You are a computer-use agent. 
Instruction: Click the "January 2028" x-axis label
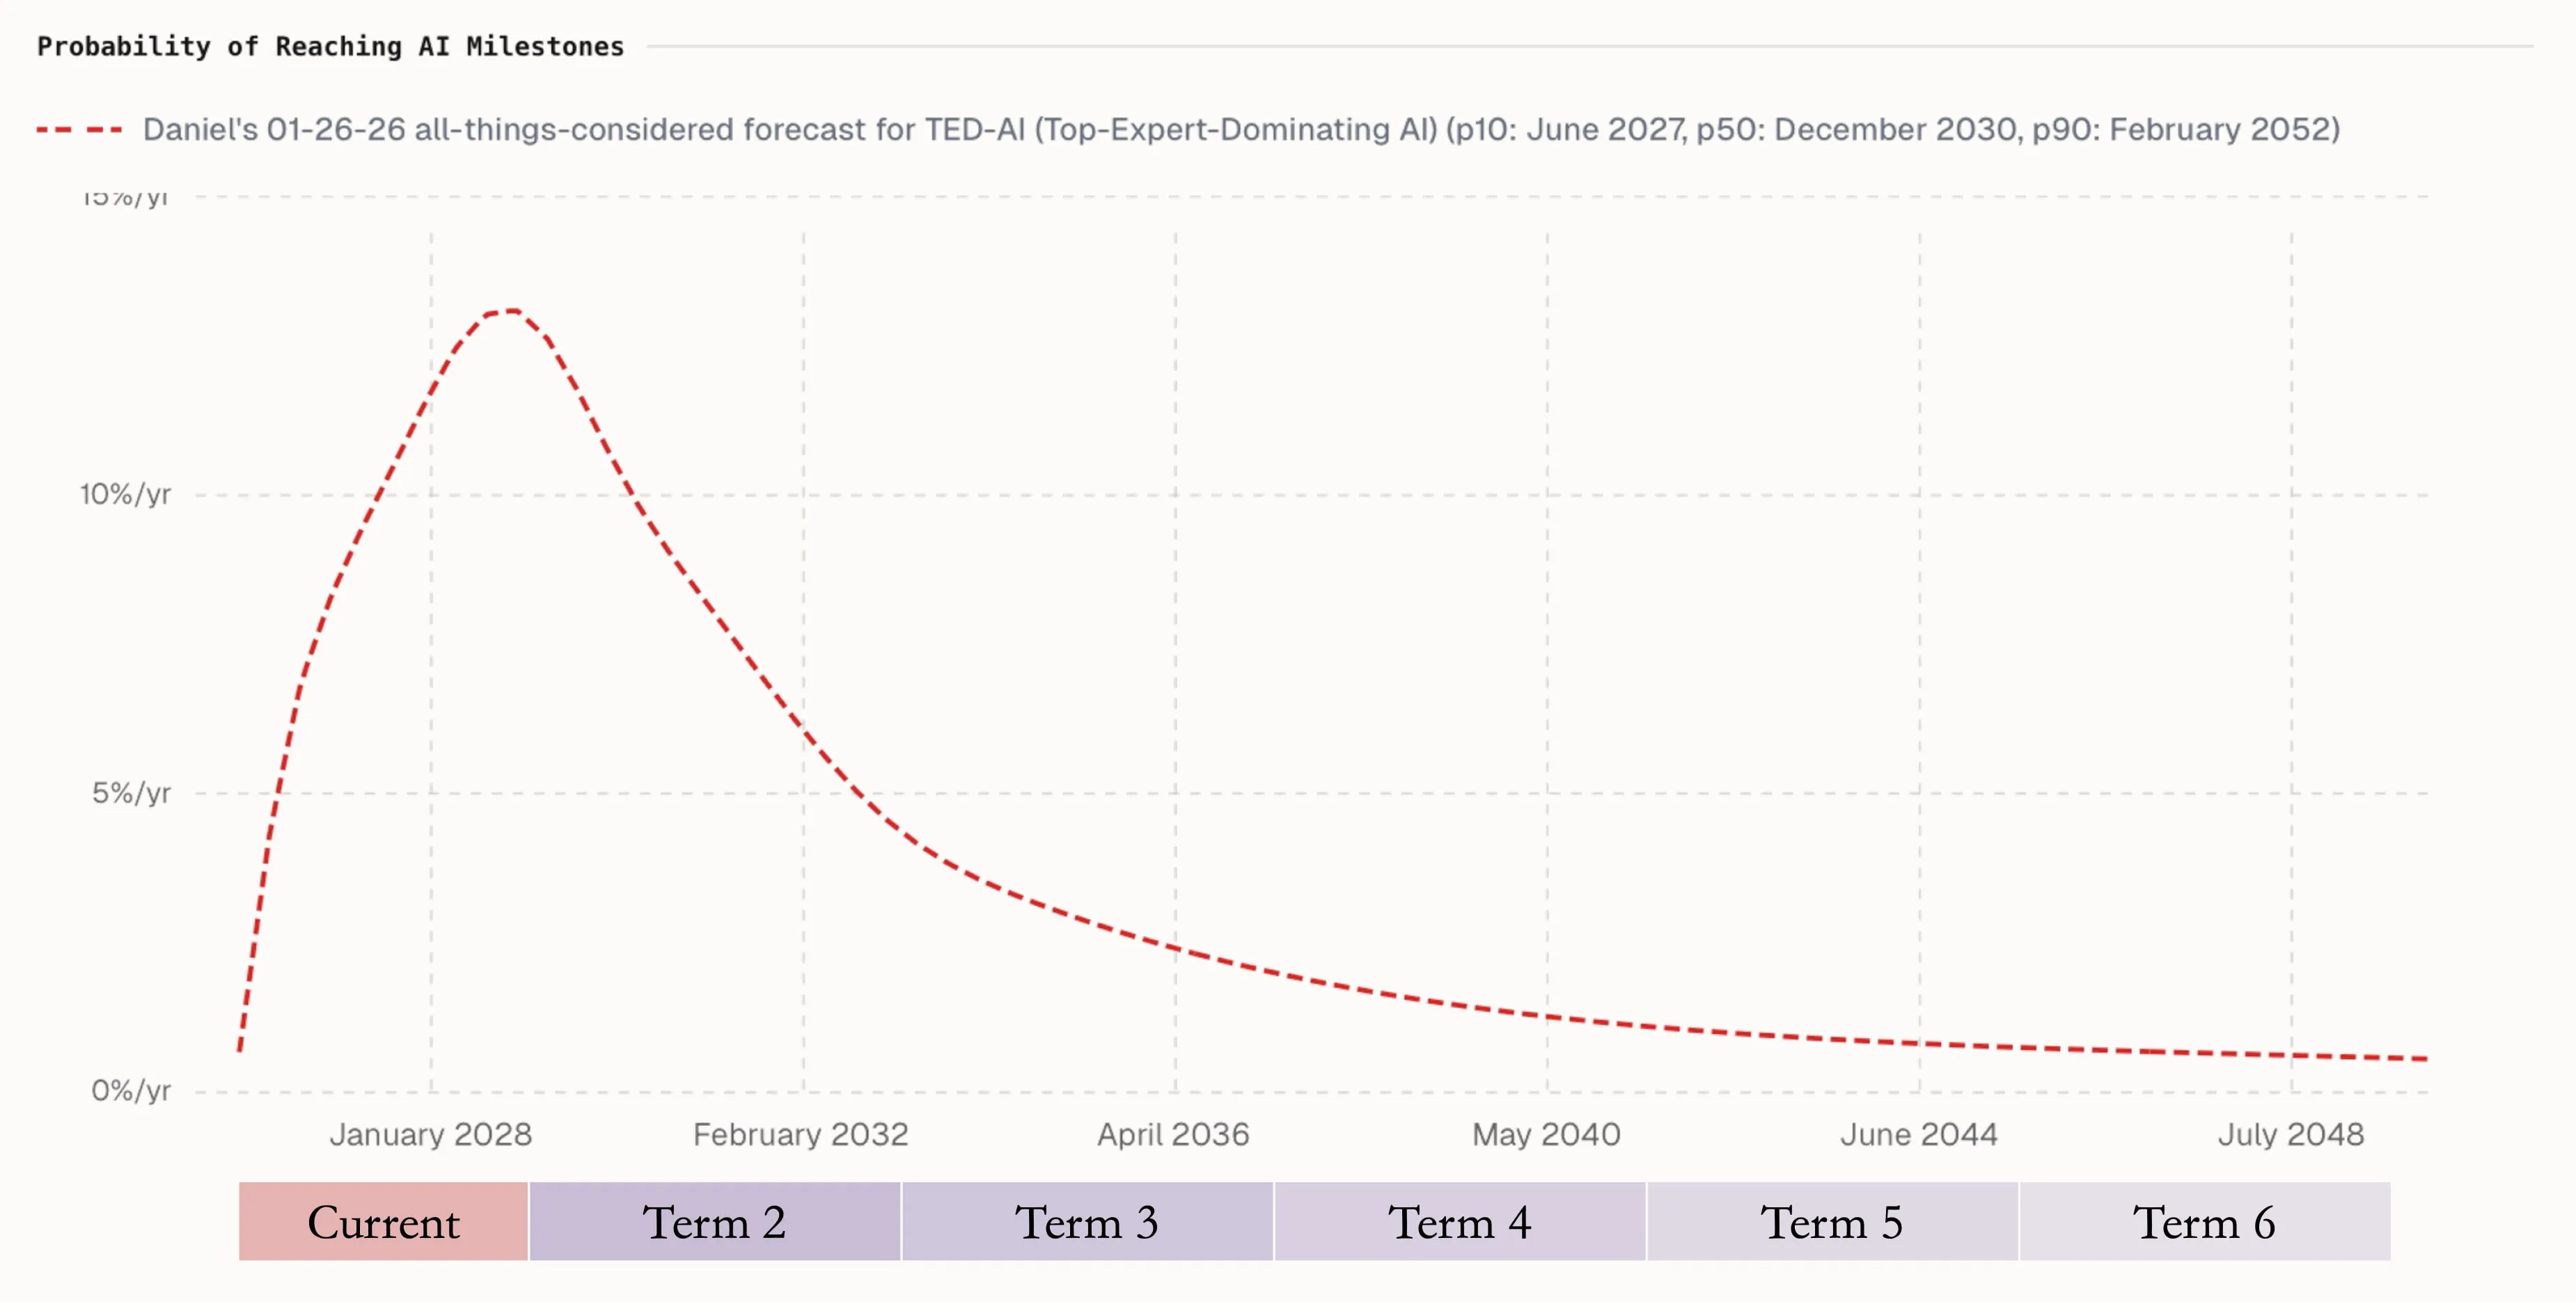(x=431, y=1134)
